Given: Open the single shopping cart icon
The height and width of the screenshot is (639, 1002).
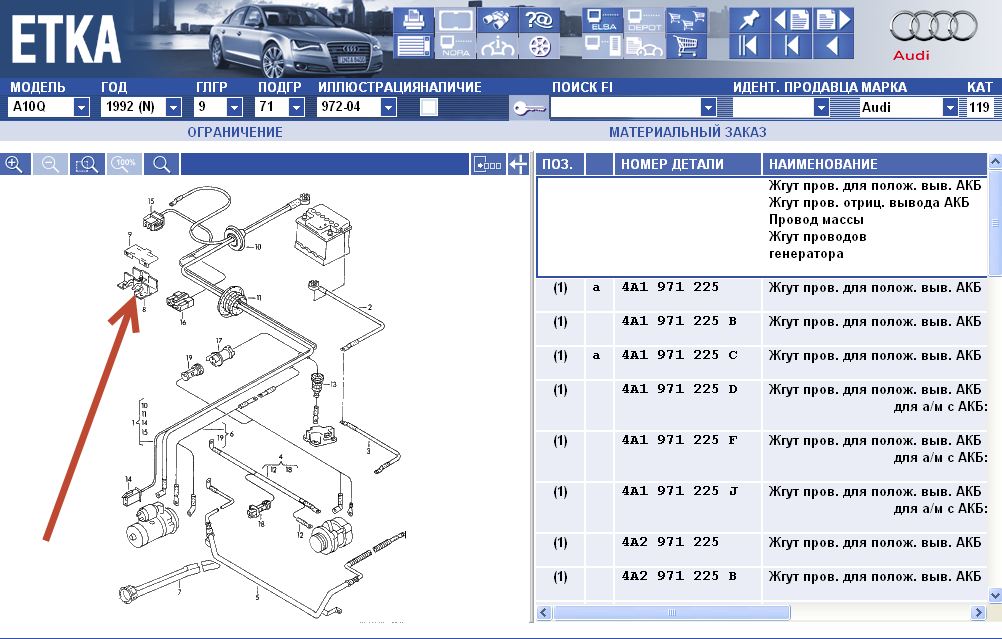Looking at the screenshot, I should (x=685, y=46).
